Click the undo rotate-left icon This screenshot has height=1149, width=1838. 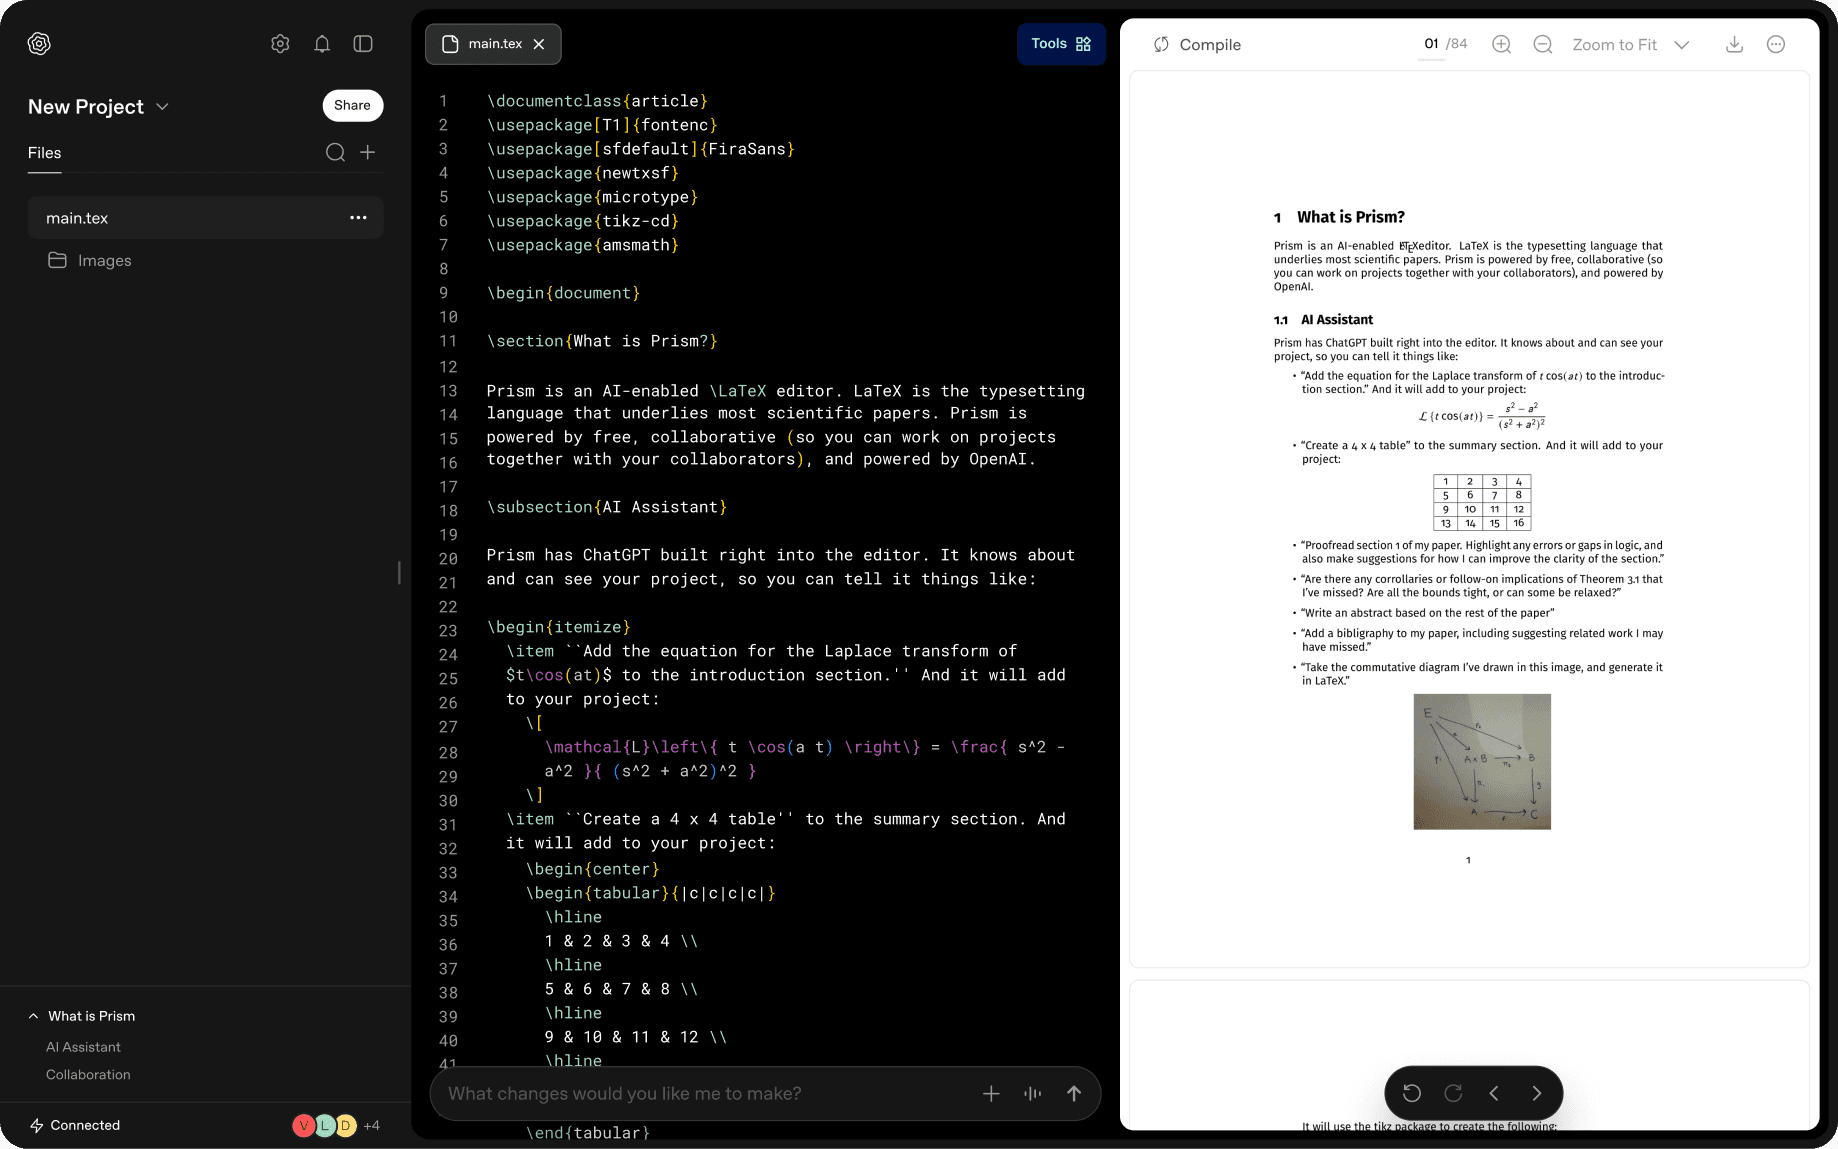pyautogui.click(x=1412, y=1093)
